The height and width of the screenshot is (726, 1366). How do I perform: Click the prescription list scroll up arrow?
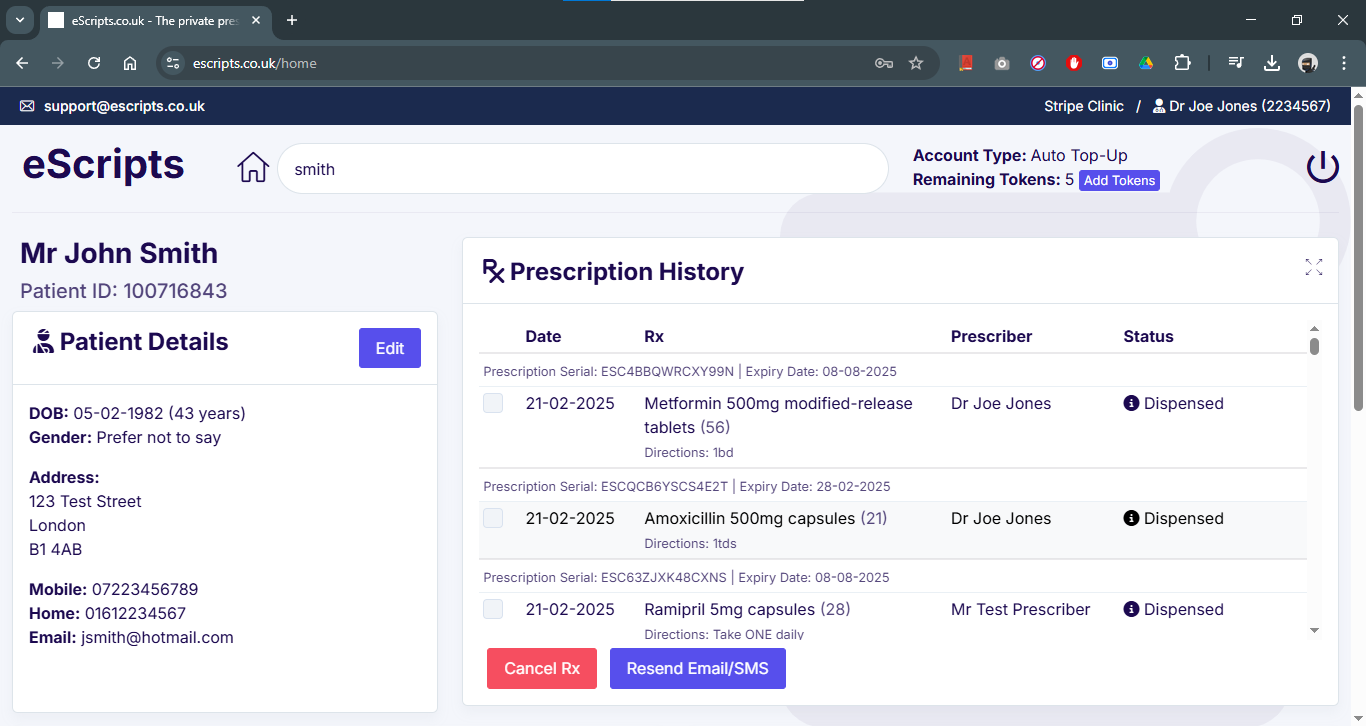click(1314, 329)
